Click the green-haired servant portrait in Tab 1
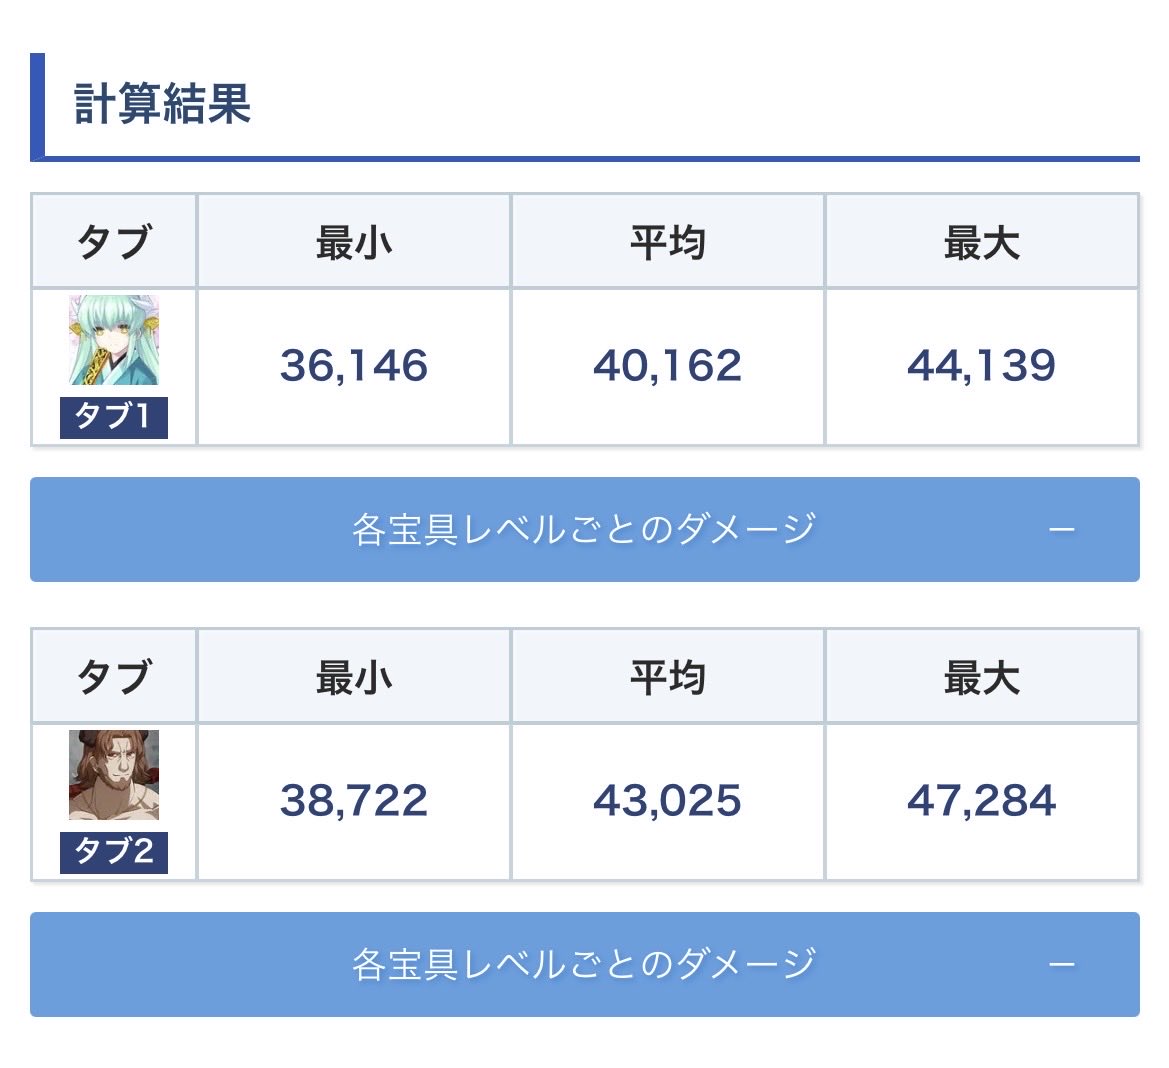 114,340
